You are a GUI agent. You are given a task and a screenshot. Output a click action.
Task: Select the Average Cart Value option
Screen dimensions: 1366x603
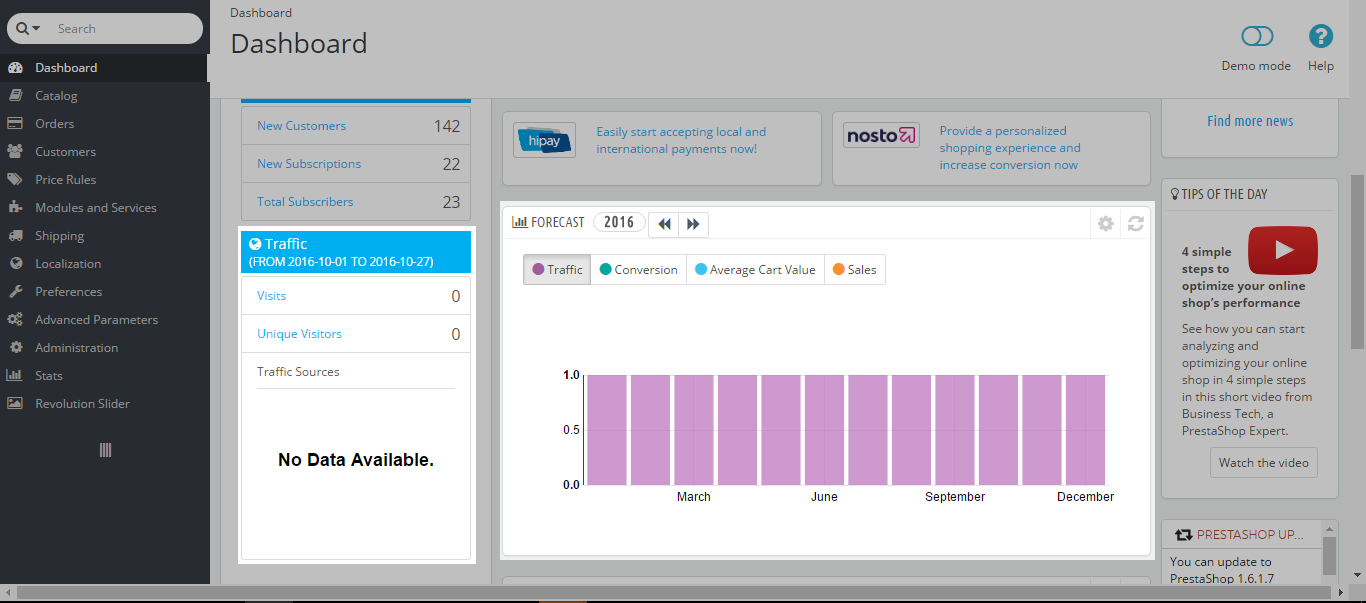click(x=755, y=269)
